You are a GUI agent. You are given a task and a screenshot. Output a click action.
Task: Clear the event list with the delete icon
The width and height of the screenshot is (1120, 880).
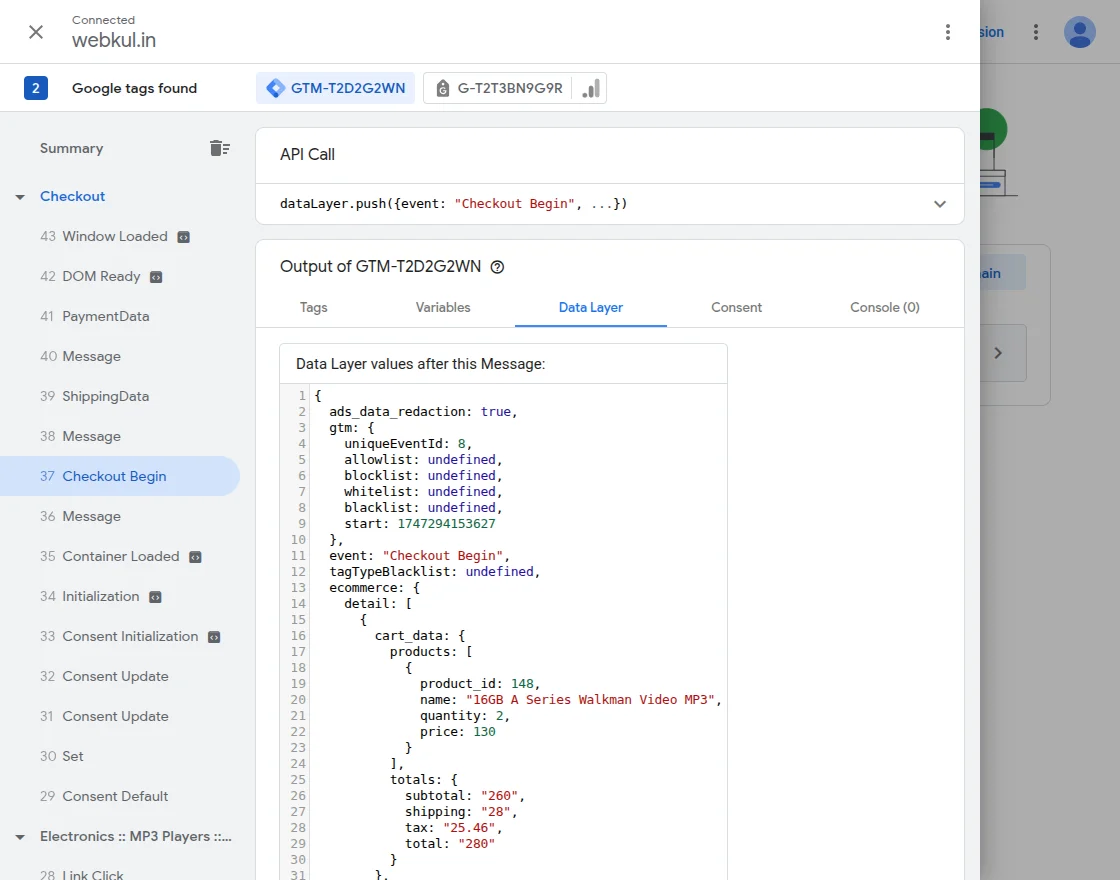(219, 148)
